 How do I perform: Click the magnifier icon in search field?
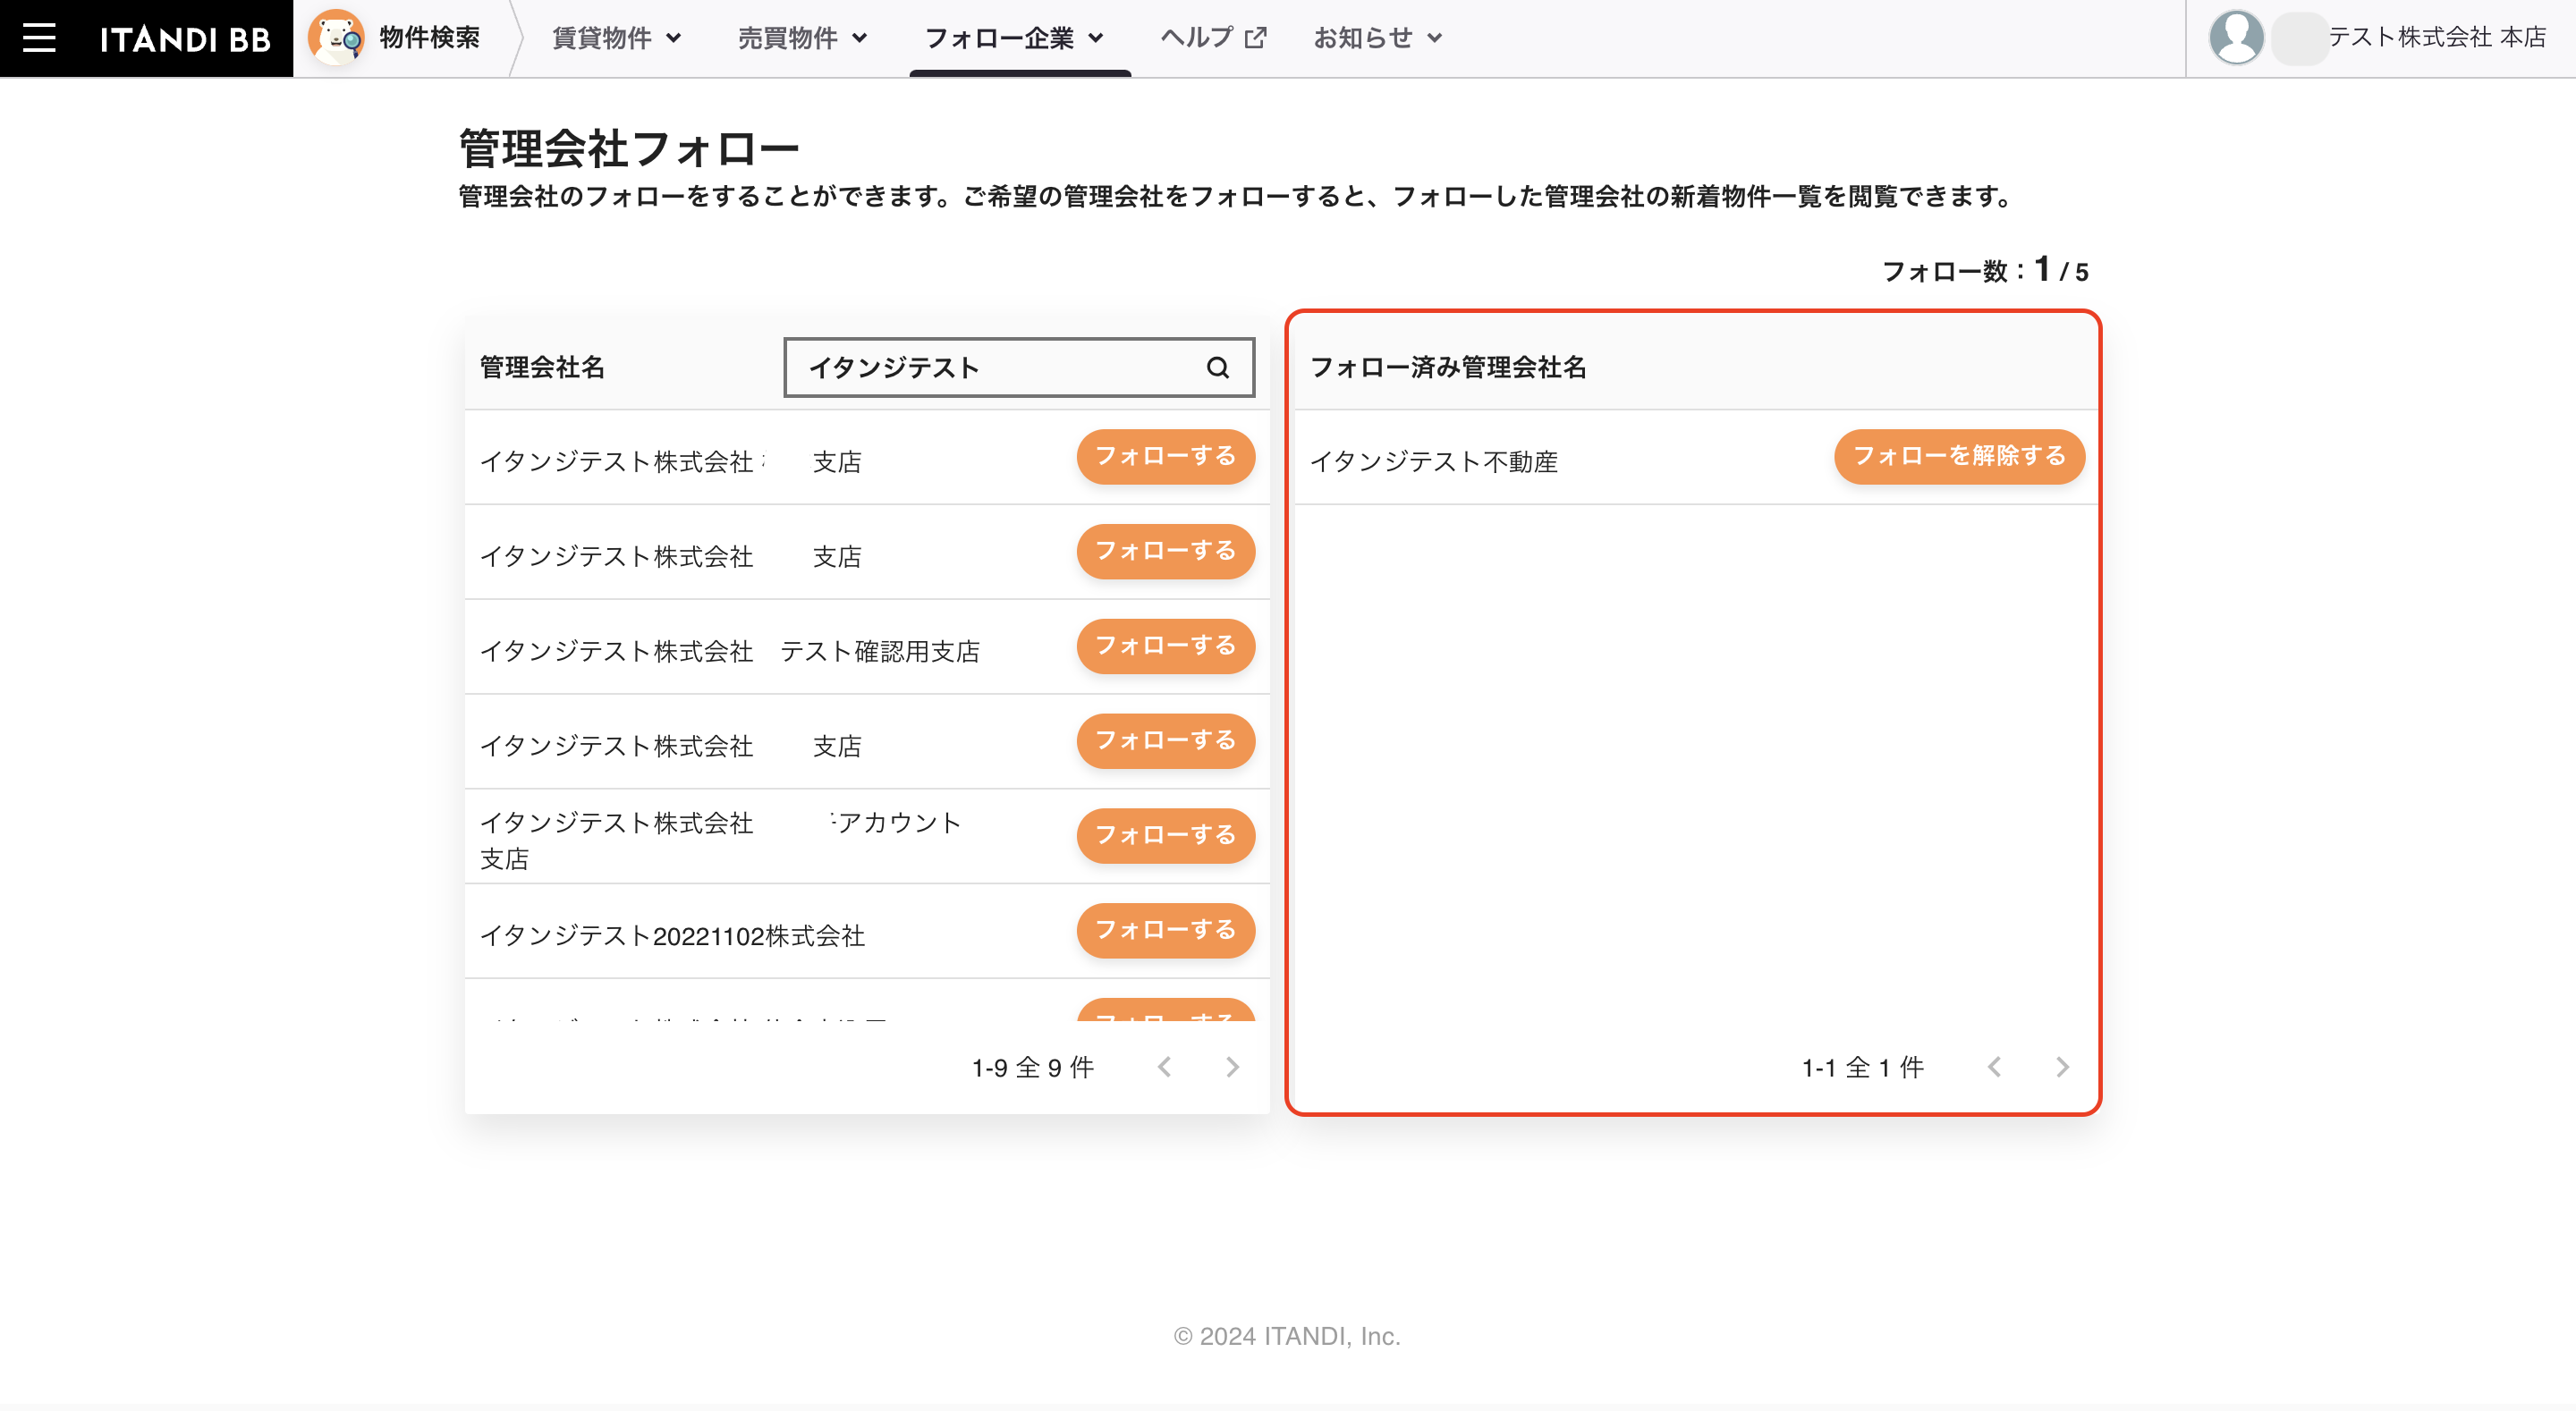pos(1217,368)
